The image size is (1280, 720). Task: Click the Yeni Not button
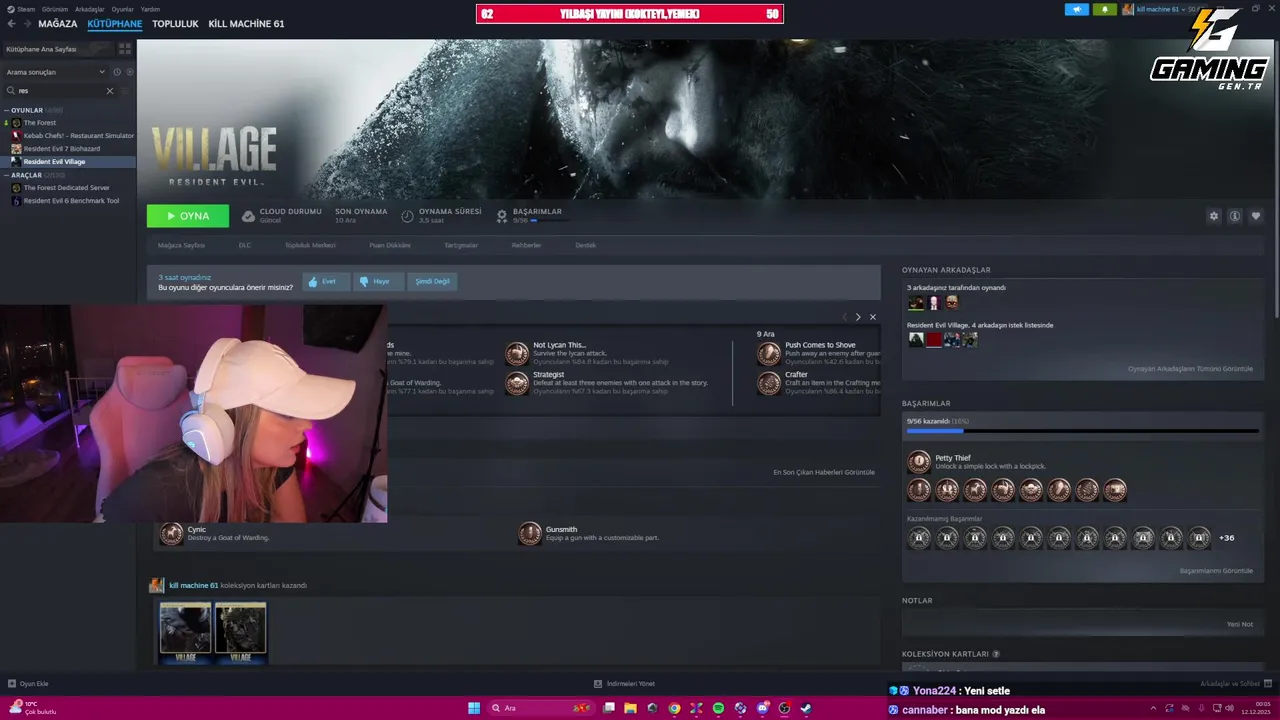pos(1240,624)
